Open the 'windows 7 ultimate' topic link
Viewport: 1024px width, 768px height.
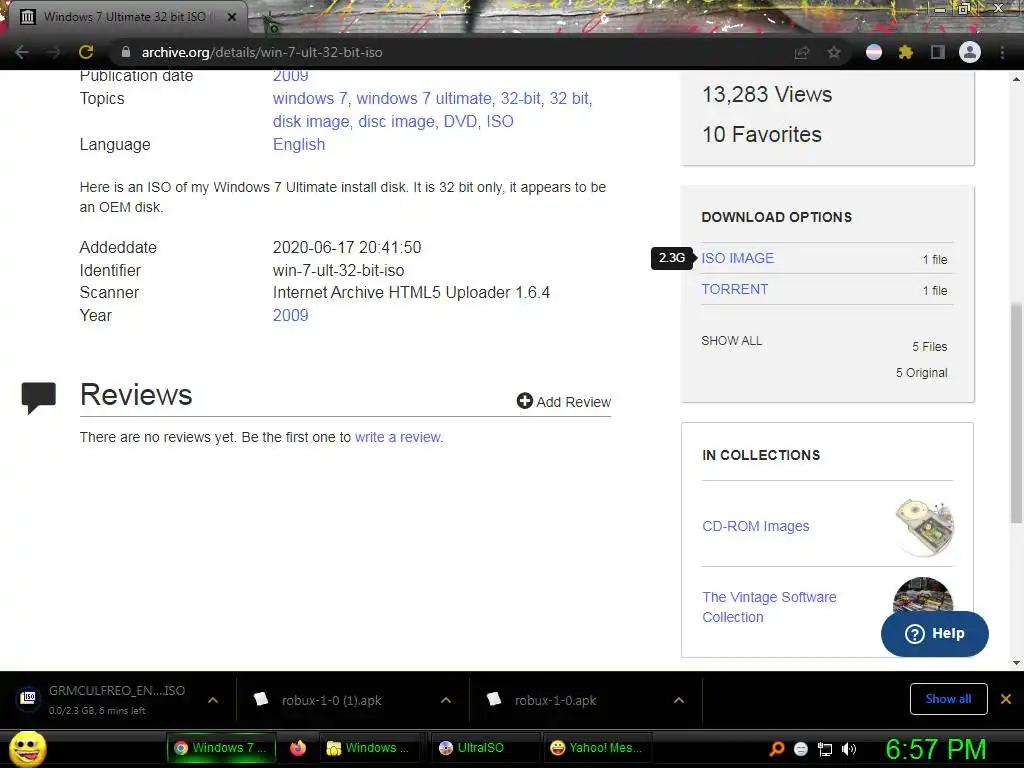pos(424,99)
